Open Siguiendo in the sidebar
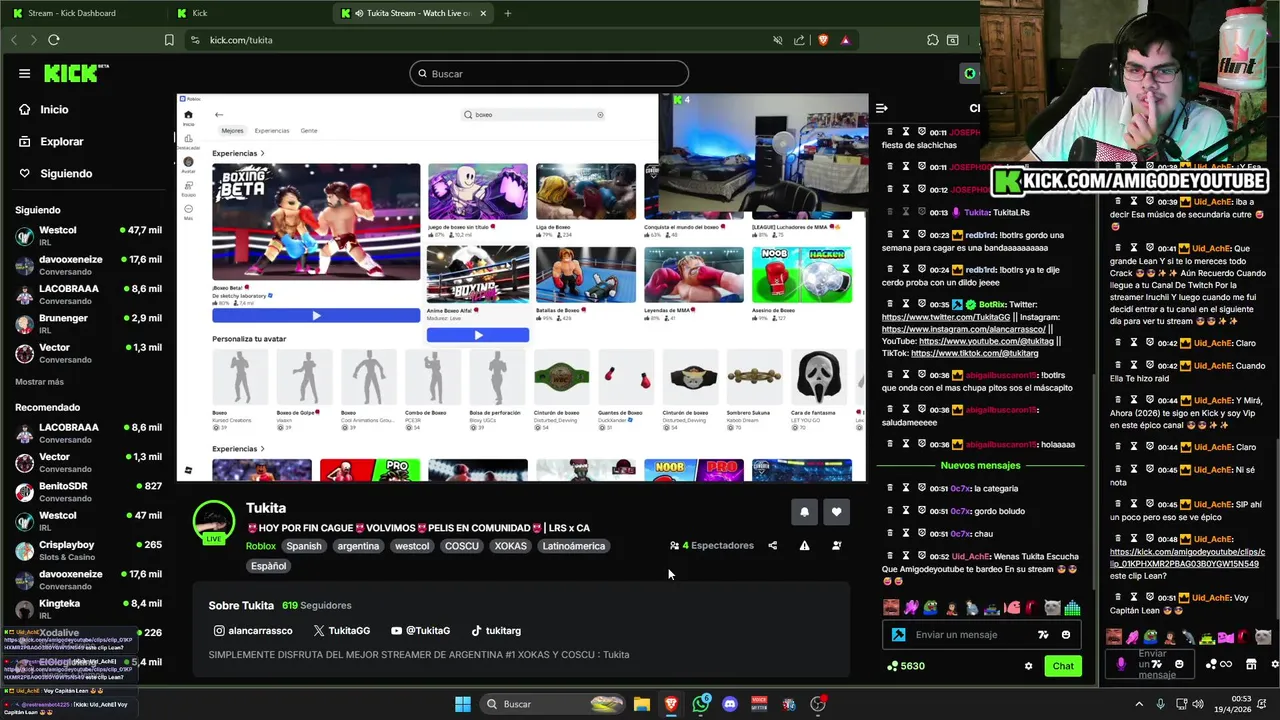Viewport: 1280px width, 720px height. click(x=66, y=174)
